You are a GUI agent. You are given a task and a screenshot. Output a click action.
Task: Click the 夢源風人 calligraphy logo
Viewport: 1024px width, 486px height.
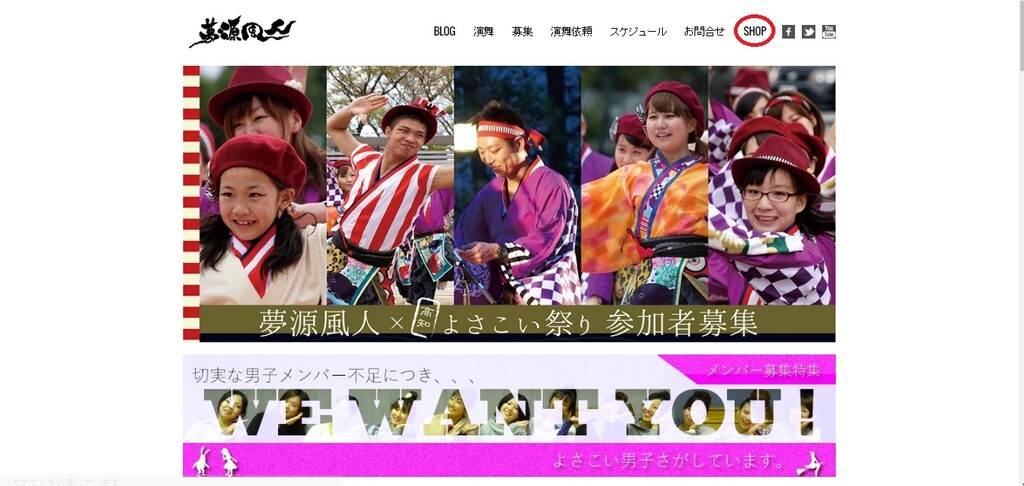point(242,32)
